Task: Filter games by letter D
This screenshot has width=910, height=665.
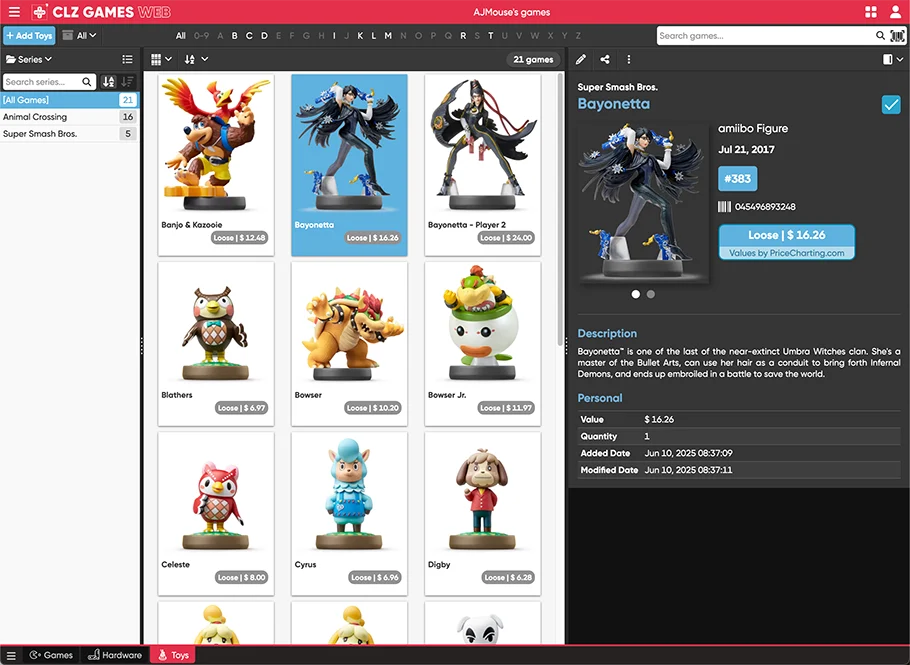Action: [264, 35]
